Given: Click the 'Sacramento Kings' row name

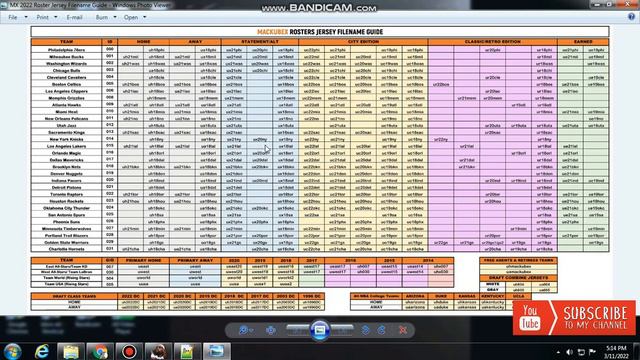Looking at the screenshot, I should (x=67, y=133).
